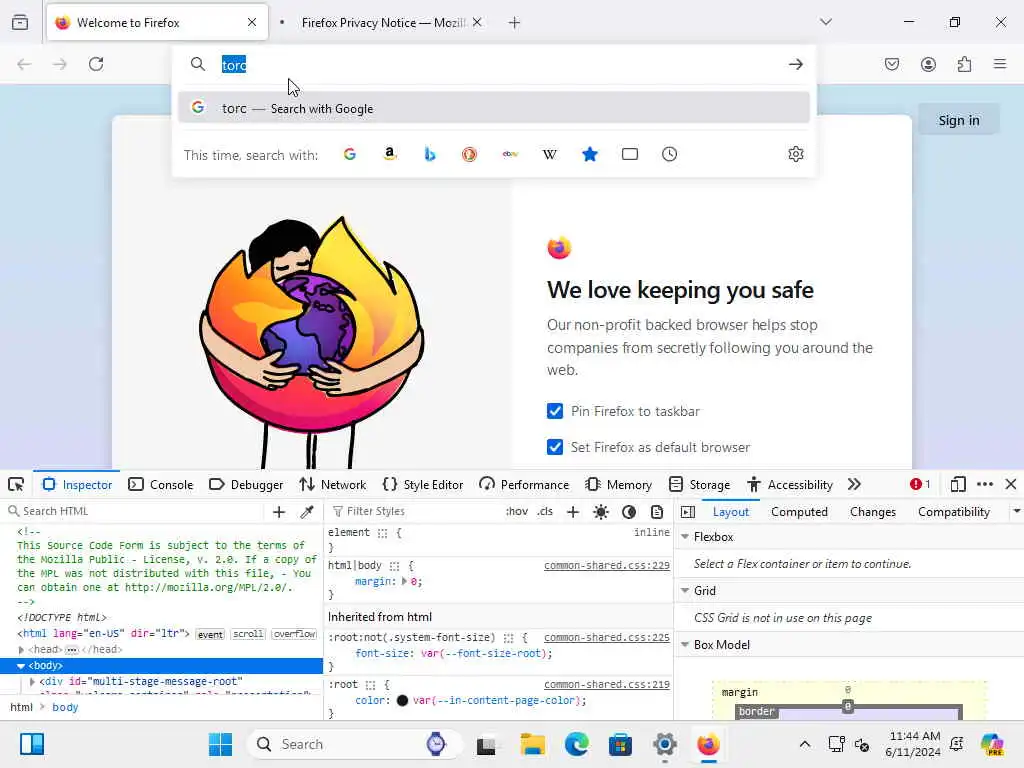
Task: Open common-shared.css:219 source link
Action: 607,684
